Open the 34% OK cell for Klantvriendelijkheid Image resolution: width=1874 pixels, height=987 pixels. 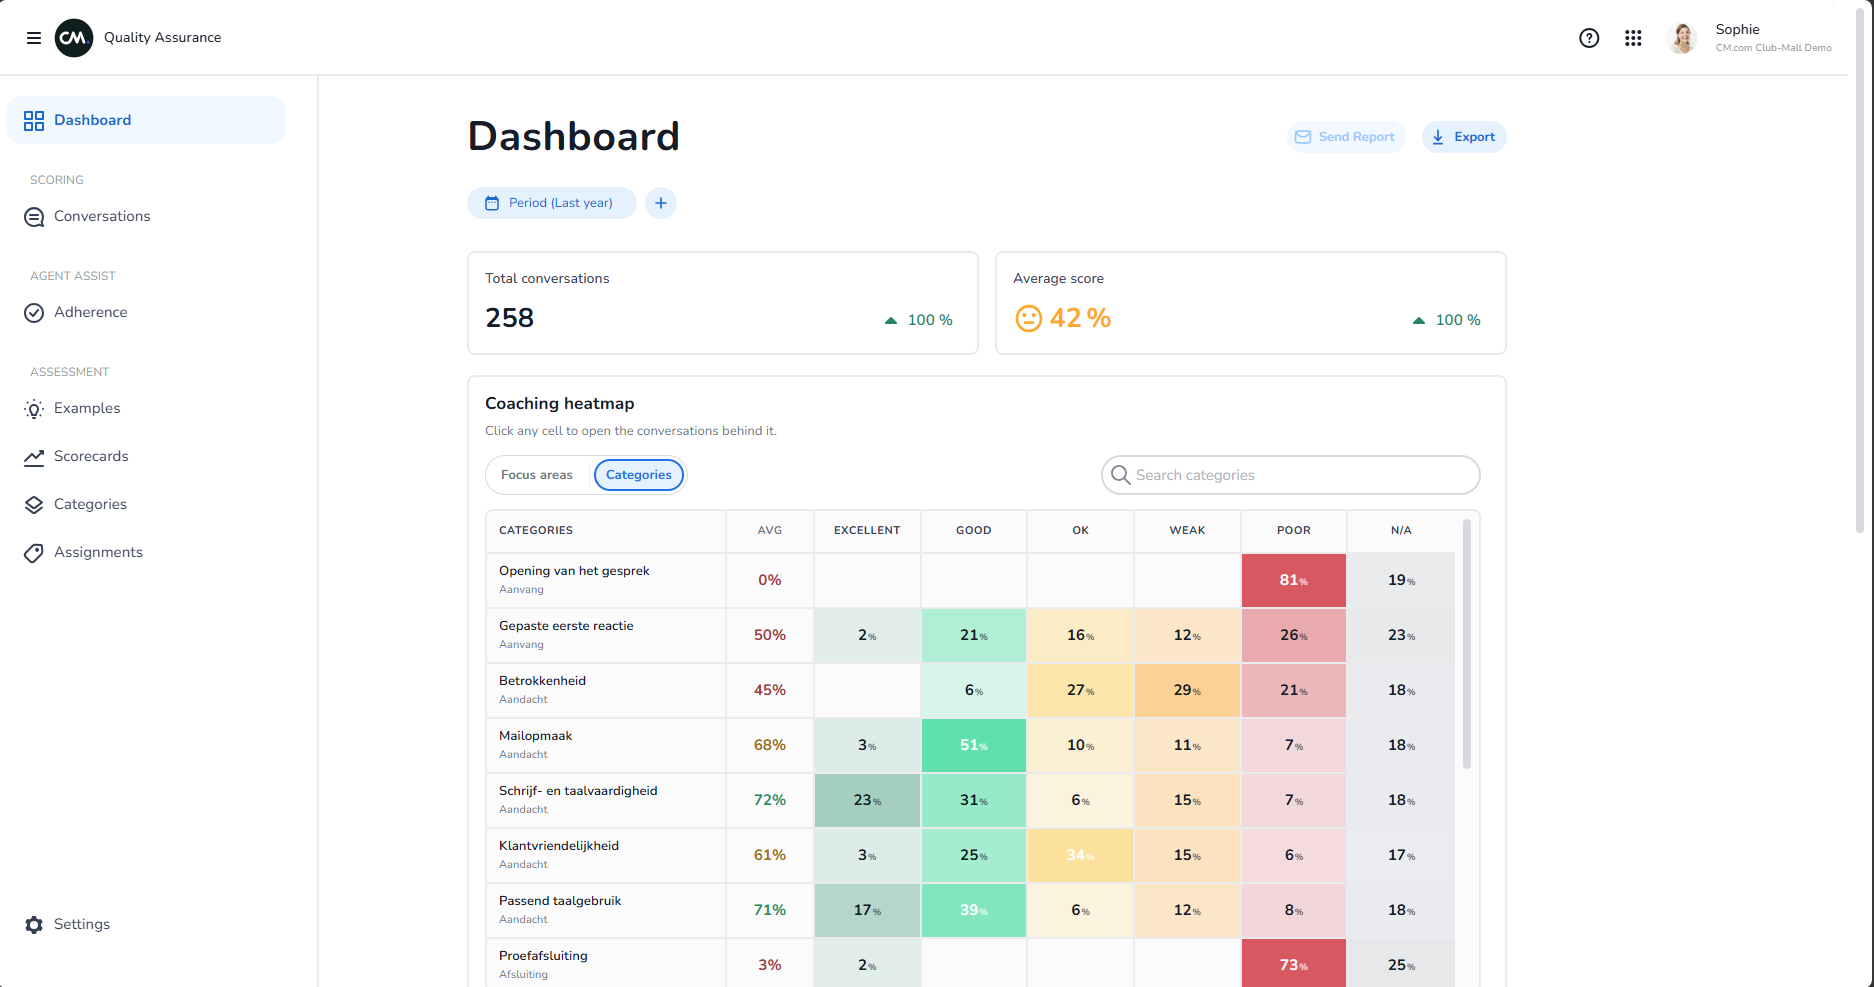tap(1081, 856)
